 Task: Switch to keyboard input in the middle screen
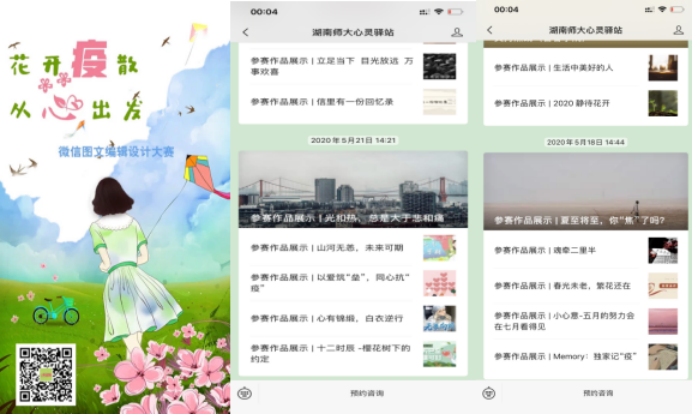245,393
